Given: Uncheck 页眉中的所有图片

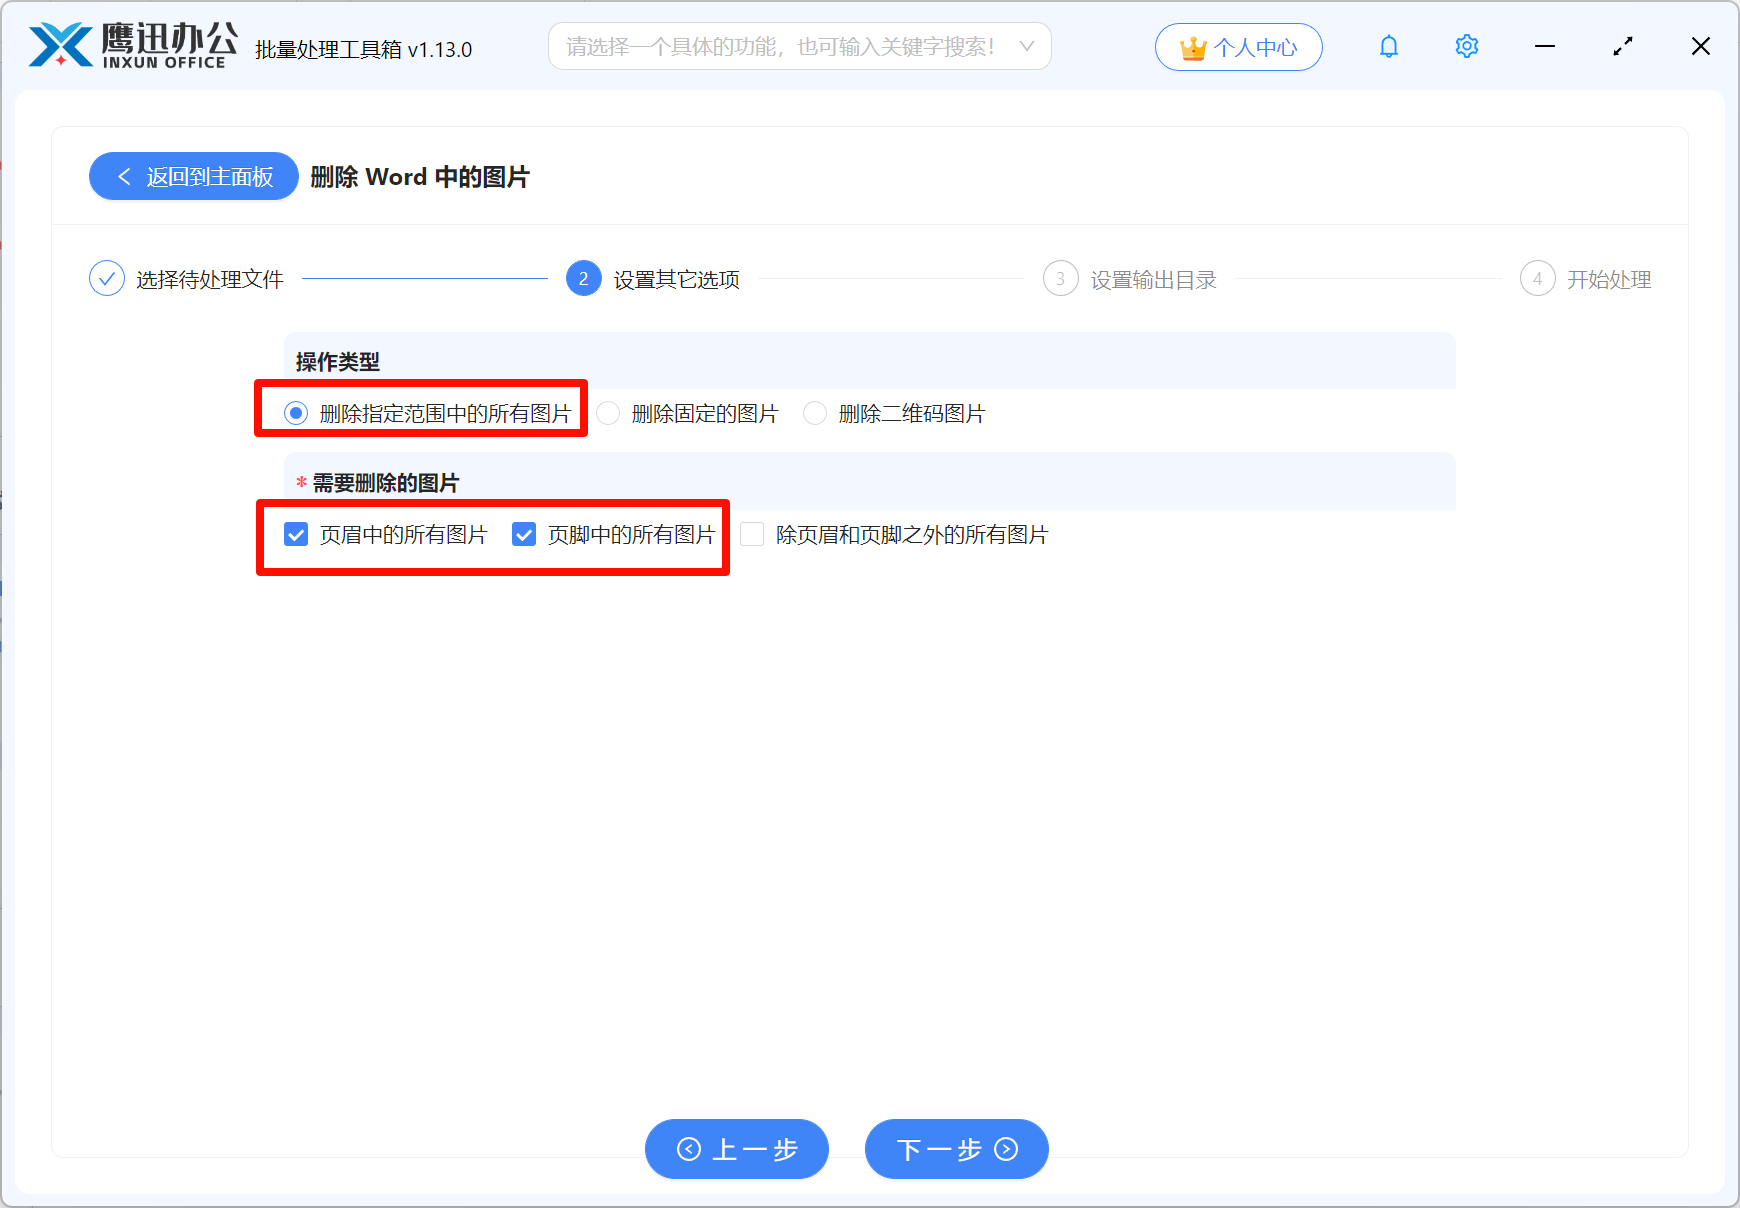Looking at the screenshot, I should pyautogui.click(x=295, y=535).
